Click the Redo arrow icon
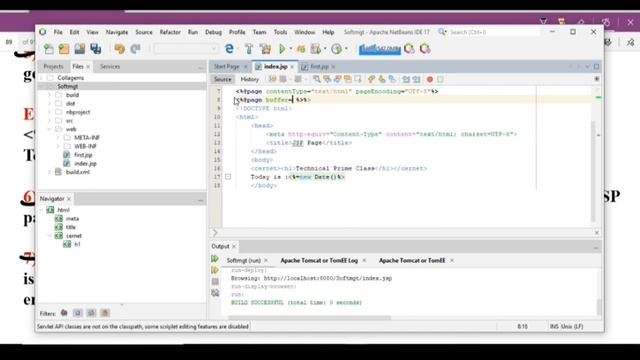 click(x=136, y=49)
